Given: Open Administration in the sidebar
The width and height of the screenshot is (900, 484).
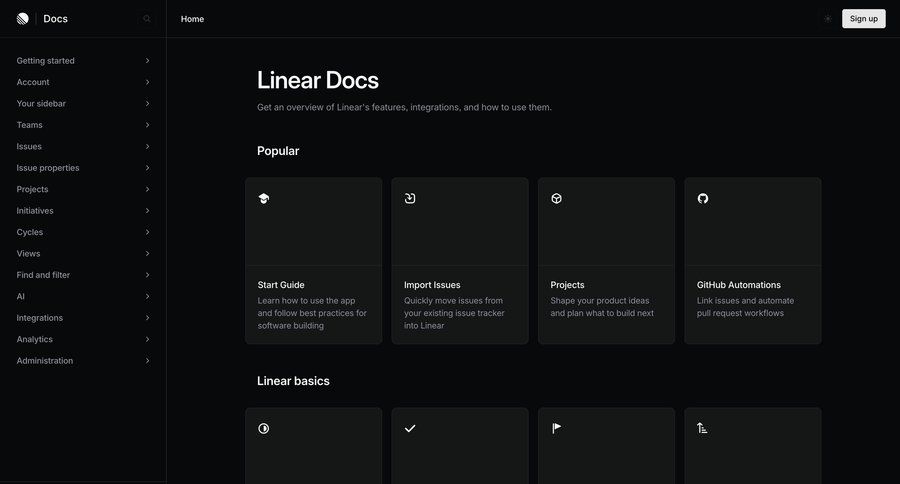Looking at the screenshot, I should [45, 361].
